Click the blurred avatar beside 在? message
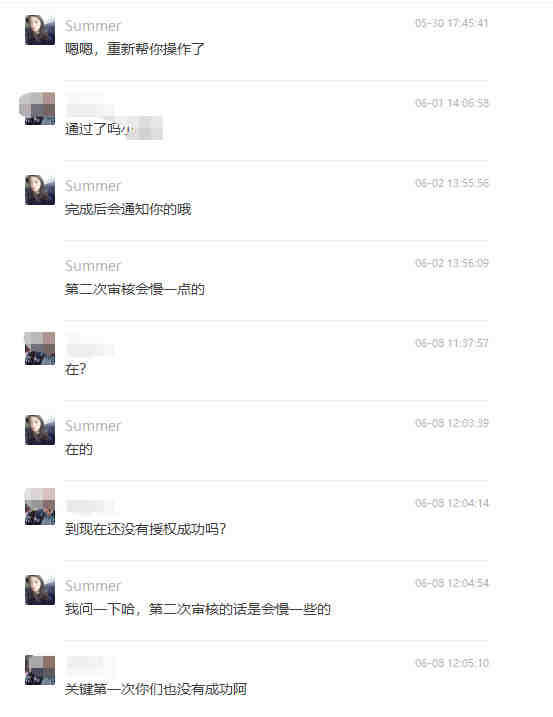Image resolution: width=553 pixels, height=717 pixels. pyautogui.click(x=40, y=349)
